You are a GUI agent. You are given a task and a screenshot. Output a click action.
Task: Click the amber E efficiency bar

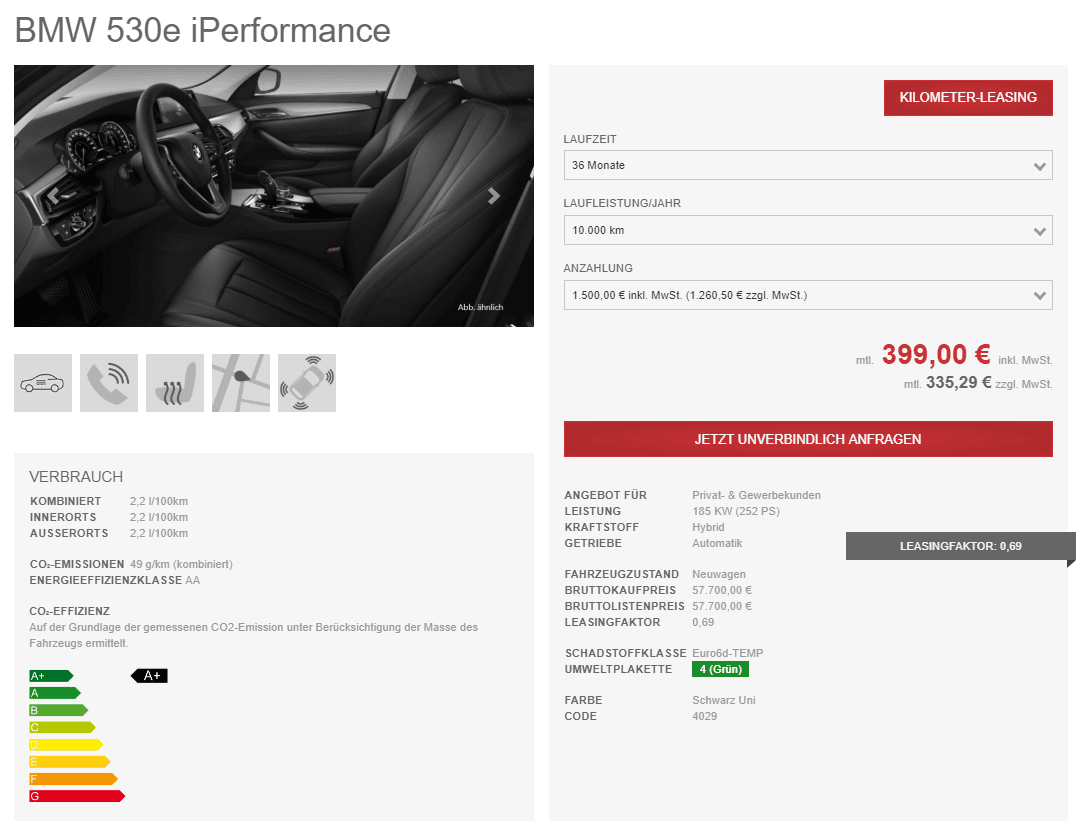[x=69, y=761]
